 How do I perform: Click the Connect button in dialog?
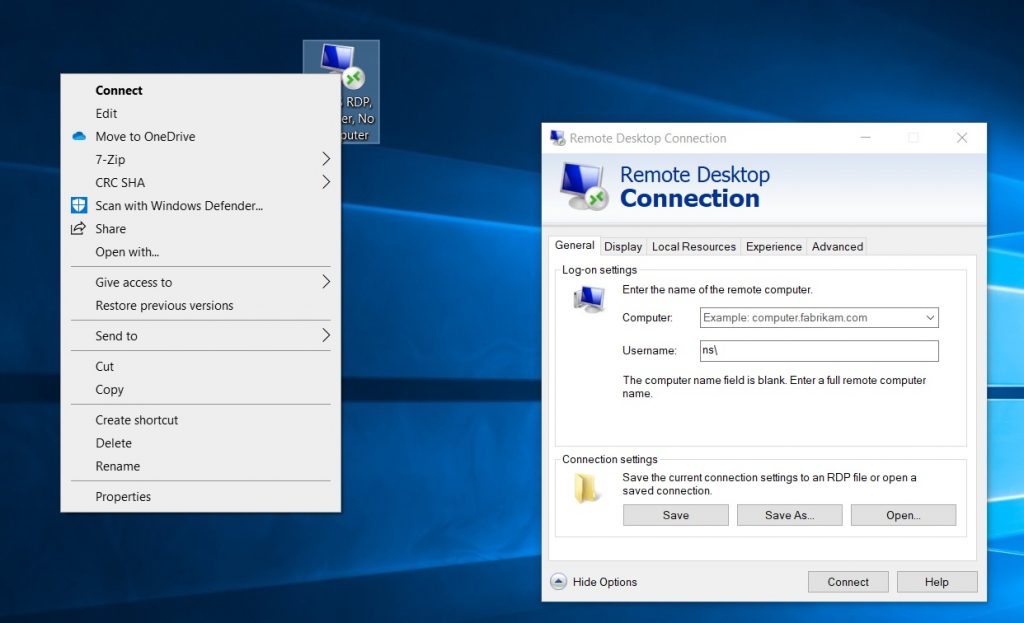pos(848,582)
